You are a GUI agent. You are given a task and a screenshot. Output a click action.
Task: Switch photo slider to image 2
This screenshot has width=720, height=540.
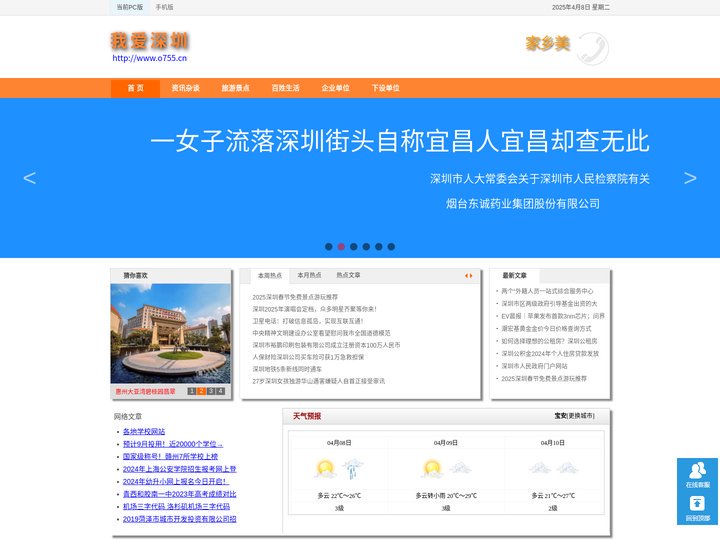point(201,391)
